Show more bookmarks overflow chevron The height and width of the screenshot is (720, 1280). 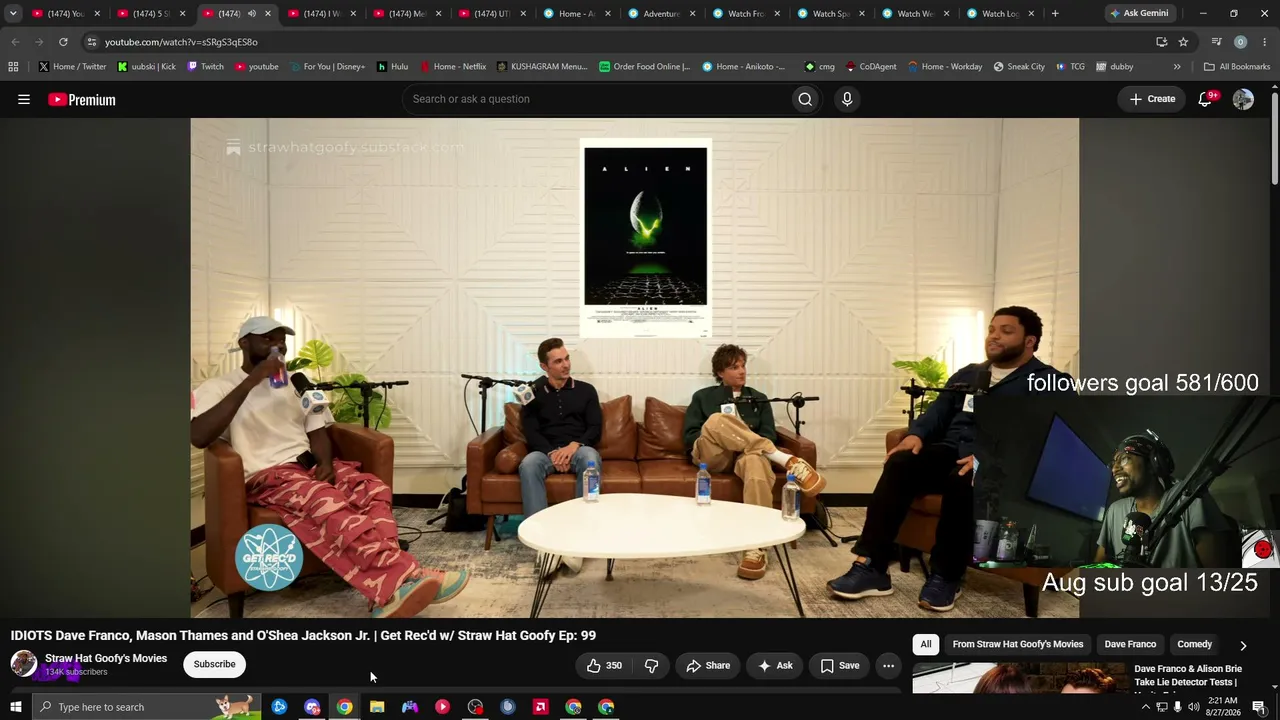(1177, 67)
